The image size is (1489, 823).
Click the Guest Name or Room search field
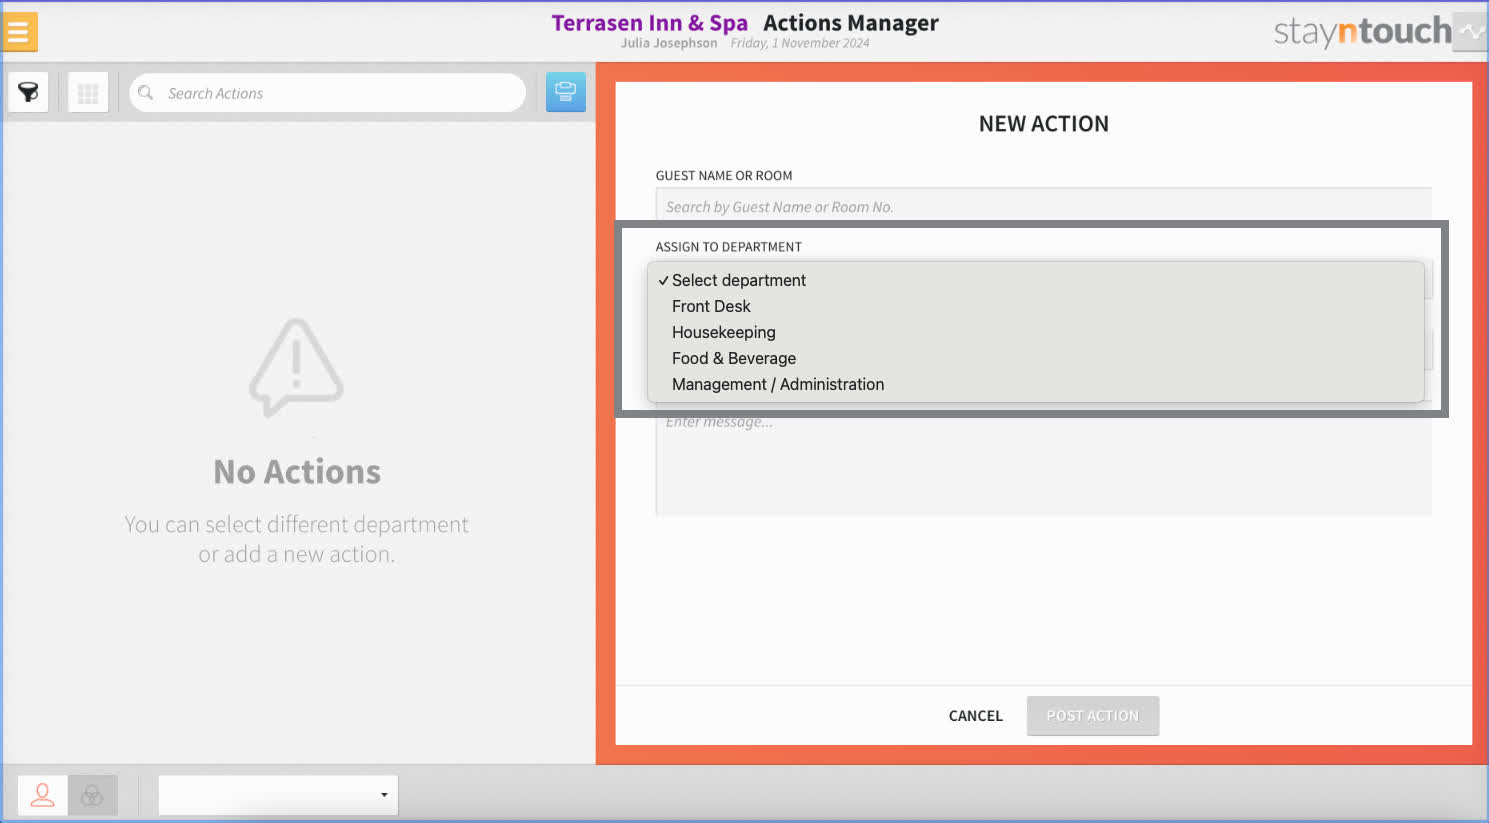pyautogui.click(x=1043, y=206)
